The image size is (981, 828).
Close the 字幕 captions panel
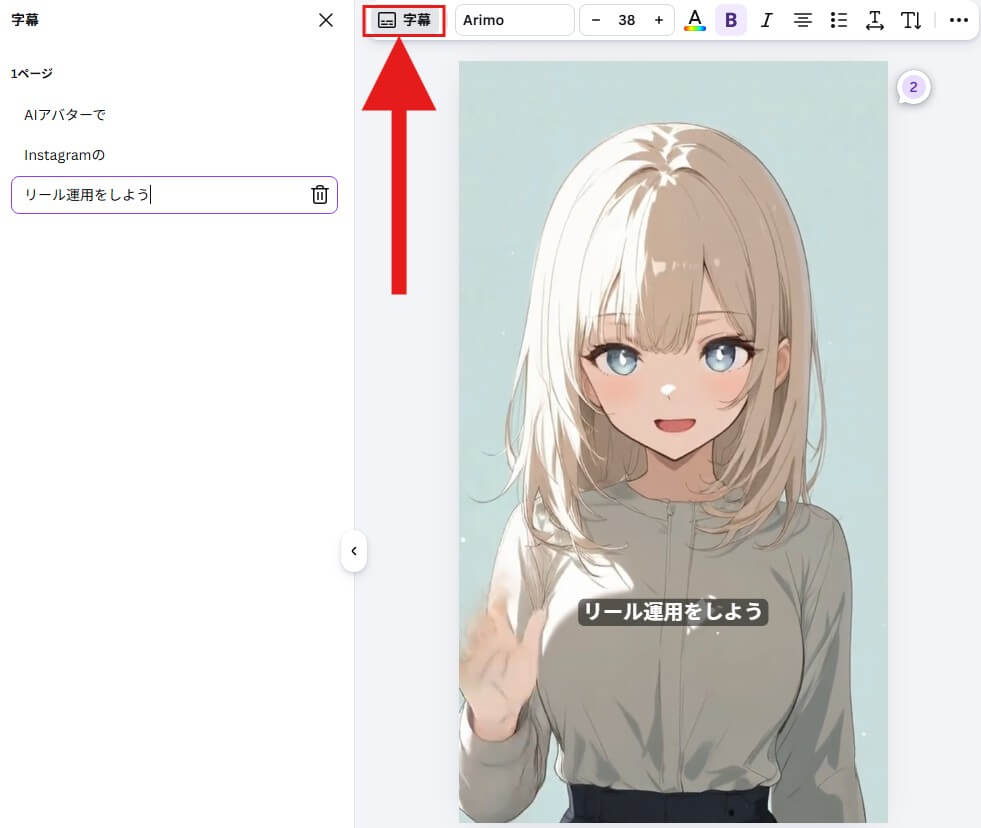click(x=325, y=20)
